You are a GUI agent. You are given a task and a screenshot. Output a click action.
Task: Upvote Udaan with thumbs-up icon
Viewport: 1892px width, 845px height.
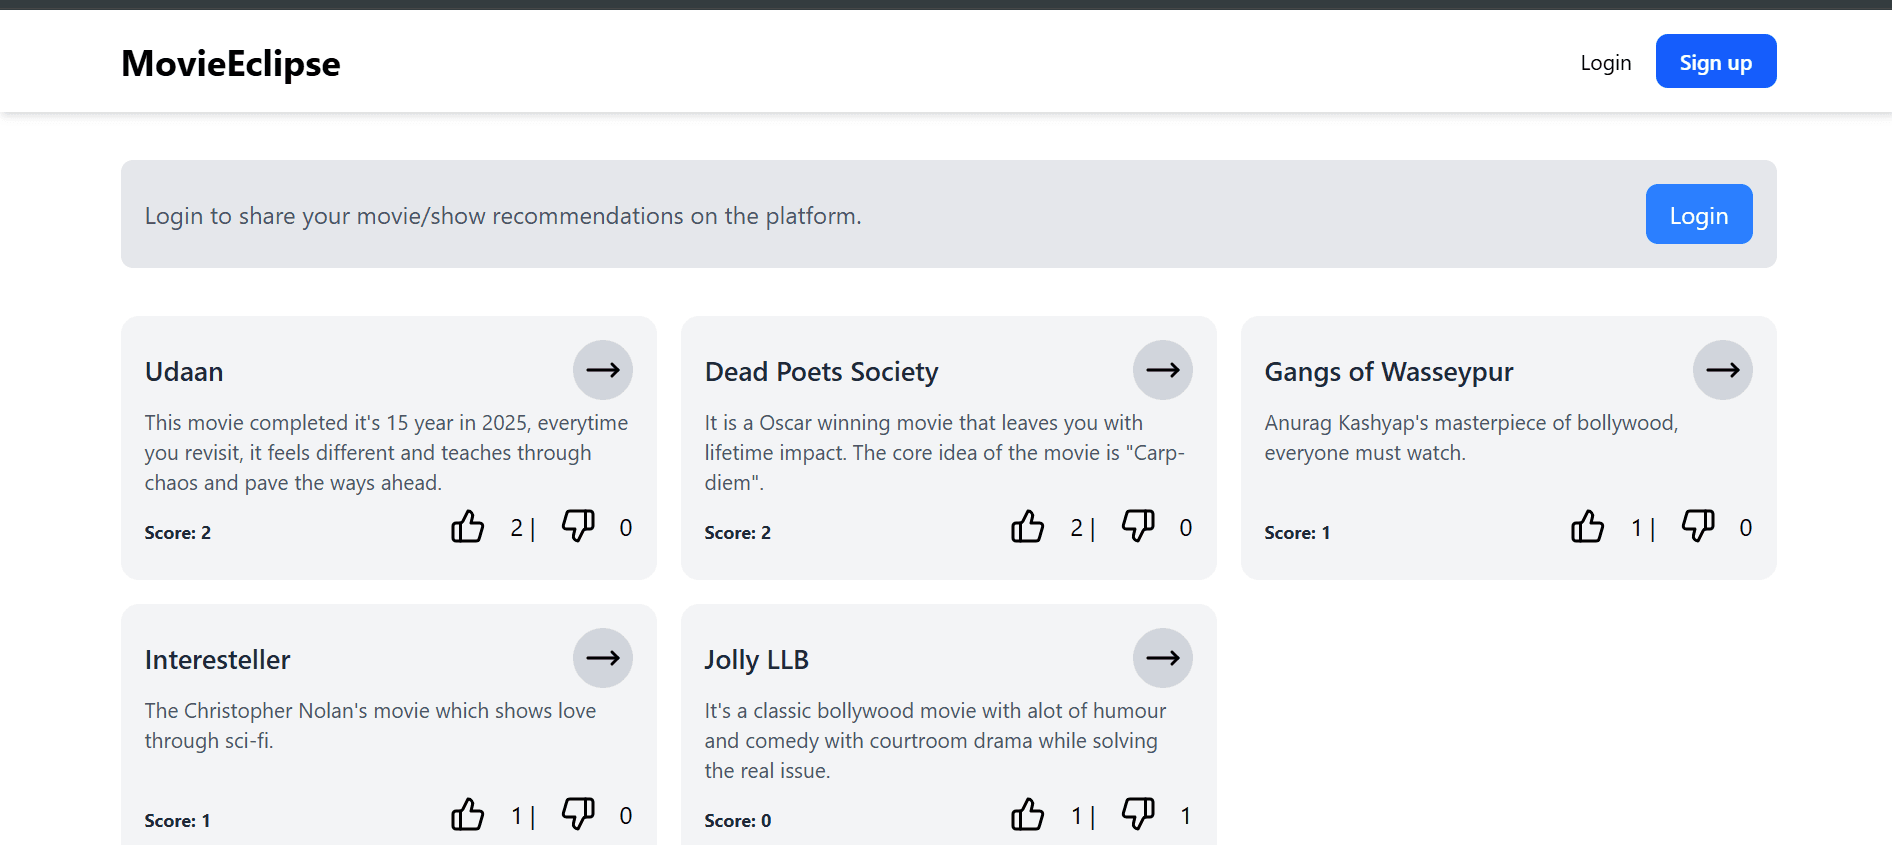point(467,526)
